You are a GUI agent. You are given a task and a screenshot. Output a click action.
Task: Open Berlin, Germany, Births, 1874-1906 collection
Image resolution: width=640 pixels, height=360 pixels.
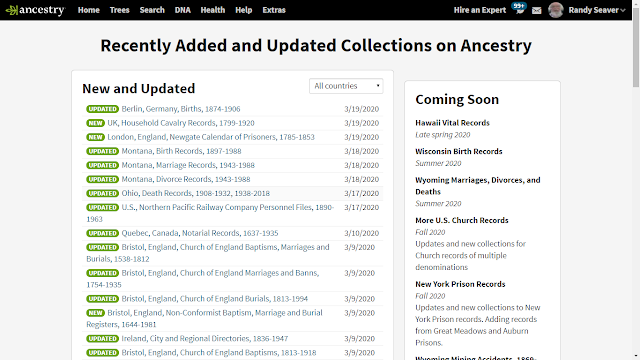coord(181,109)
